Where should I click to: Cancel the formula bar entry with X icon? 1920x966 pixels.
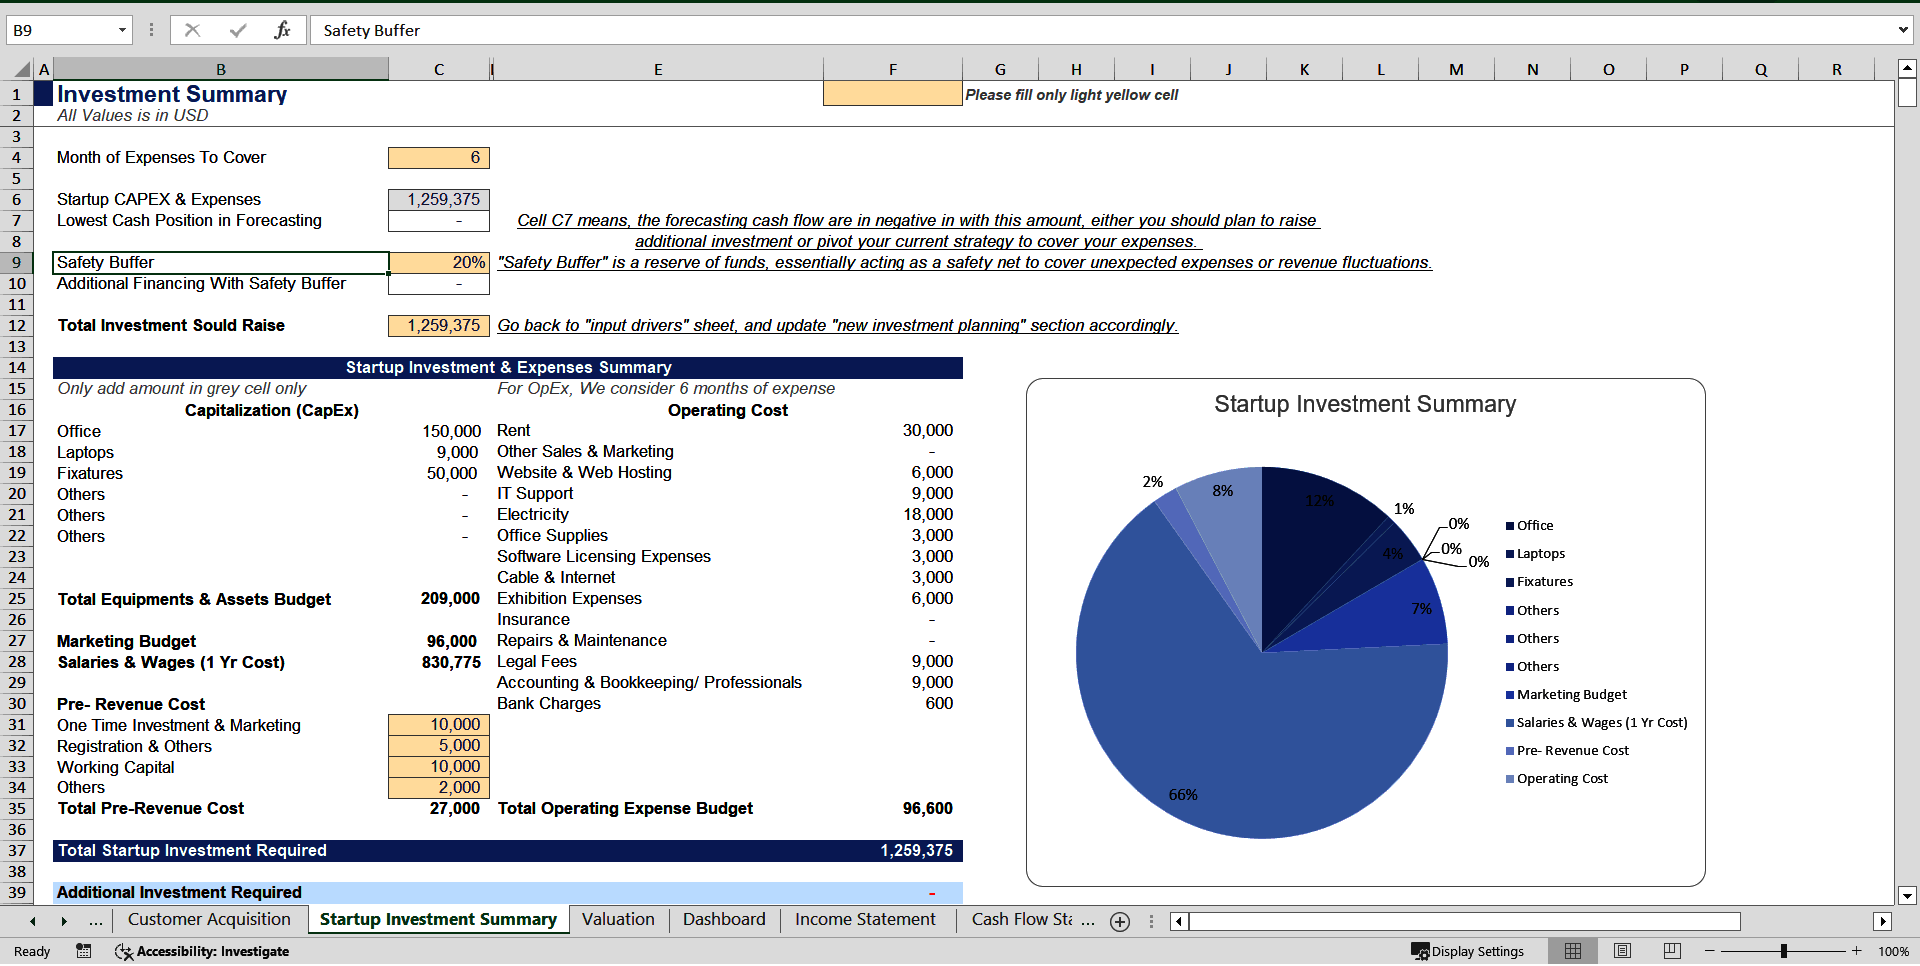click(x=193, y=30)
